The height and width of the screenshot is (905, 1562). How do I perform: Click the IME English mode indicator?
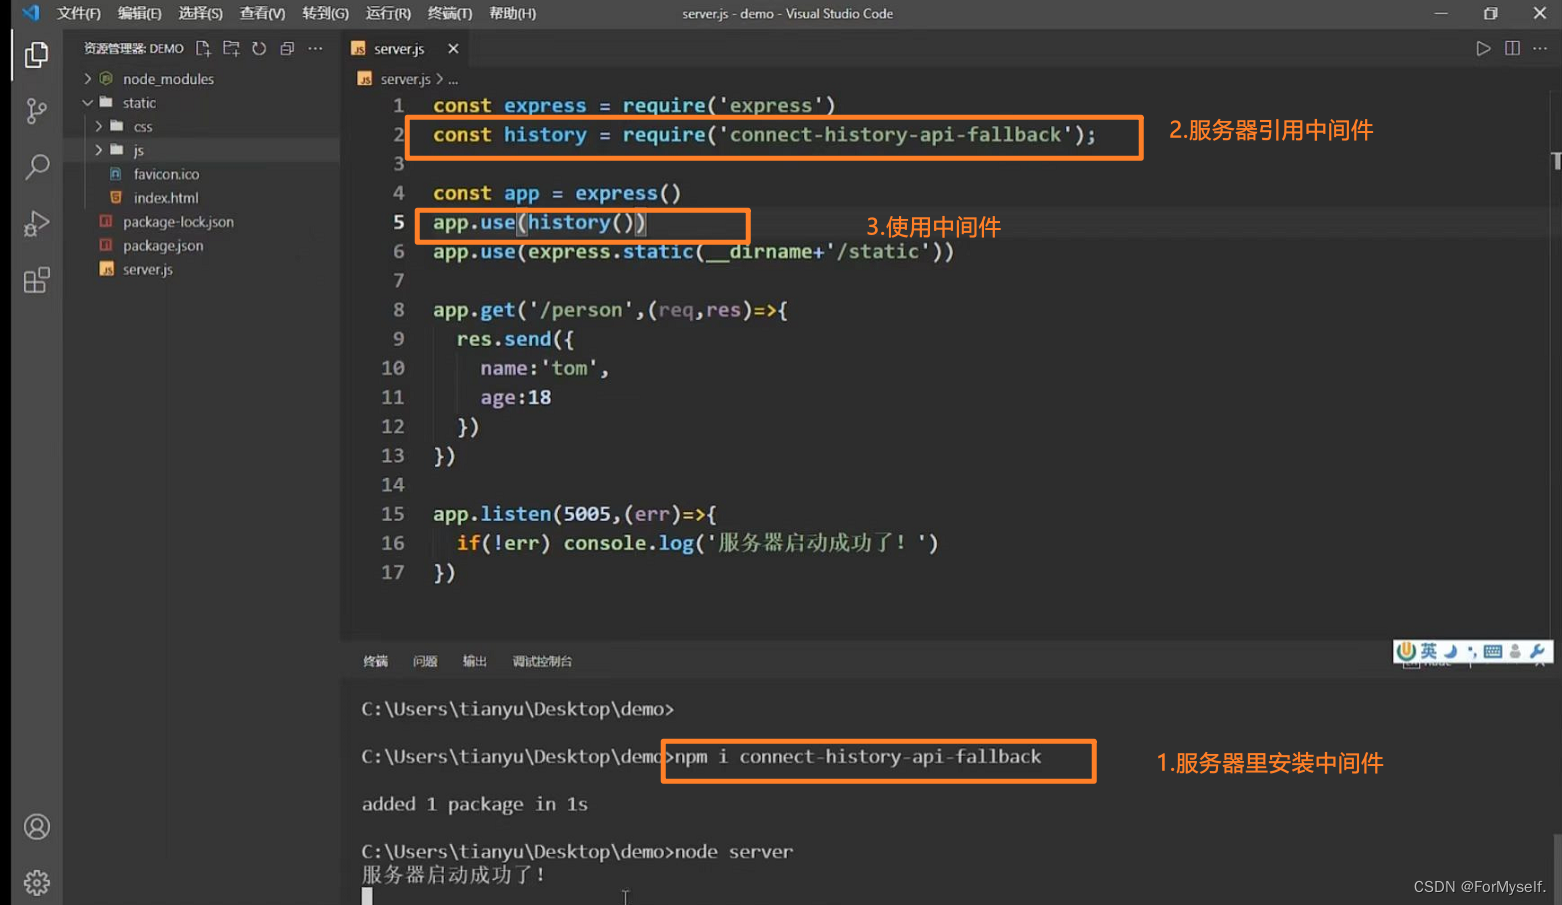click(1428, 651)
